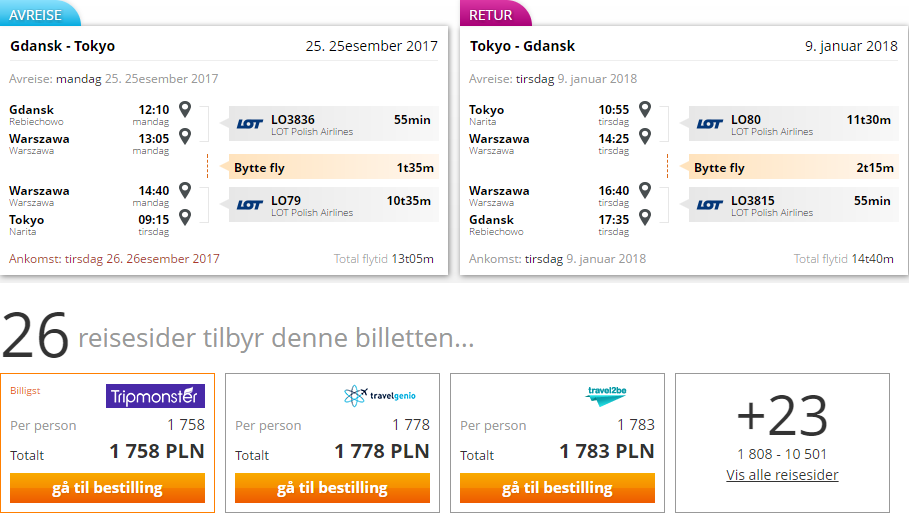Click the Gdansk 17:35 arrival location pin
This screenshot has height=513, width=909.
645,217
